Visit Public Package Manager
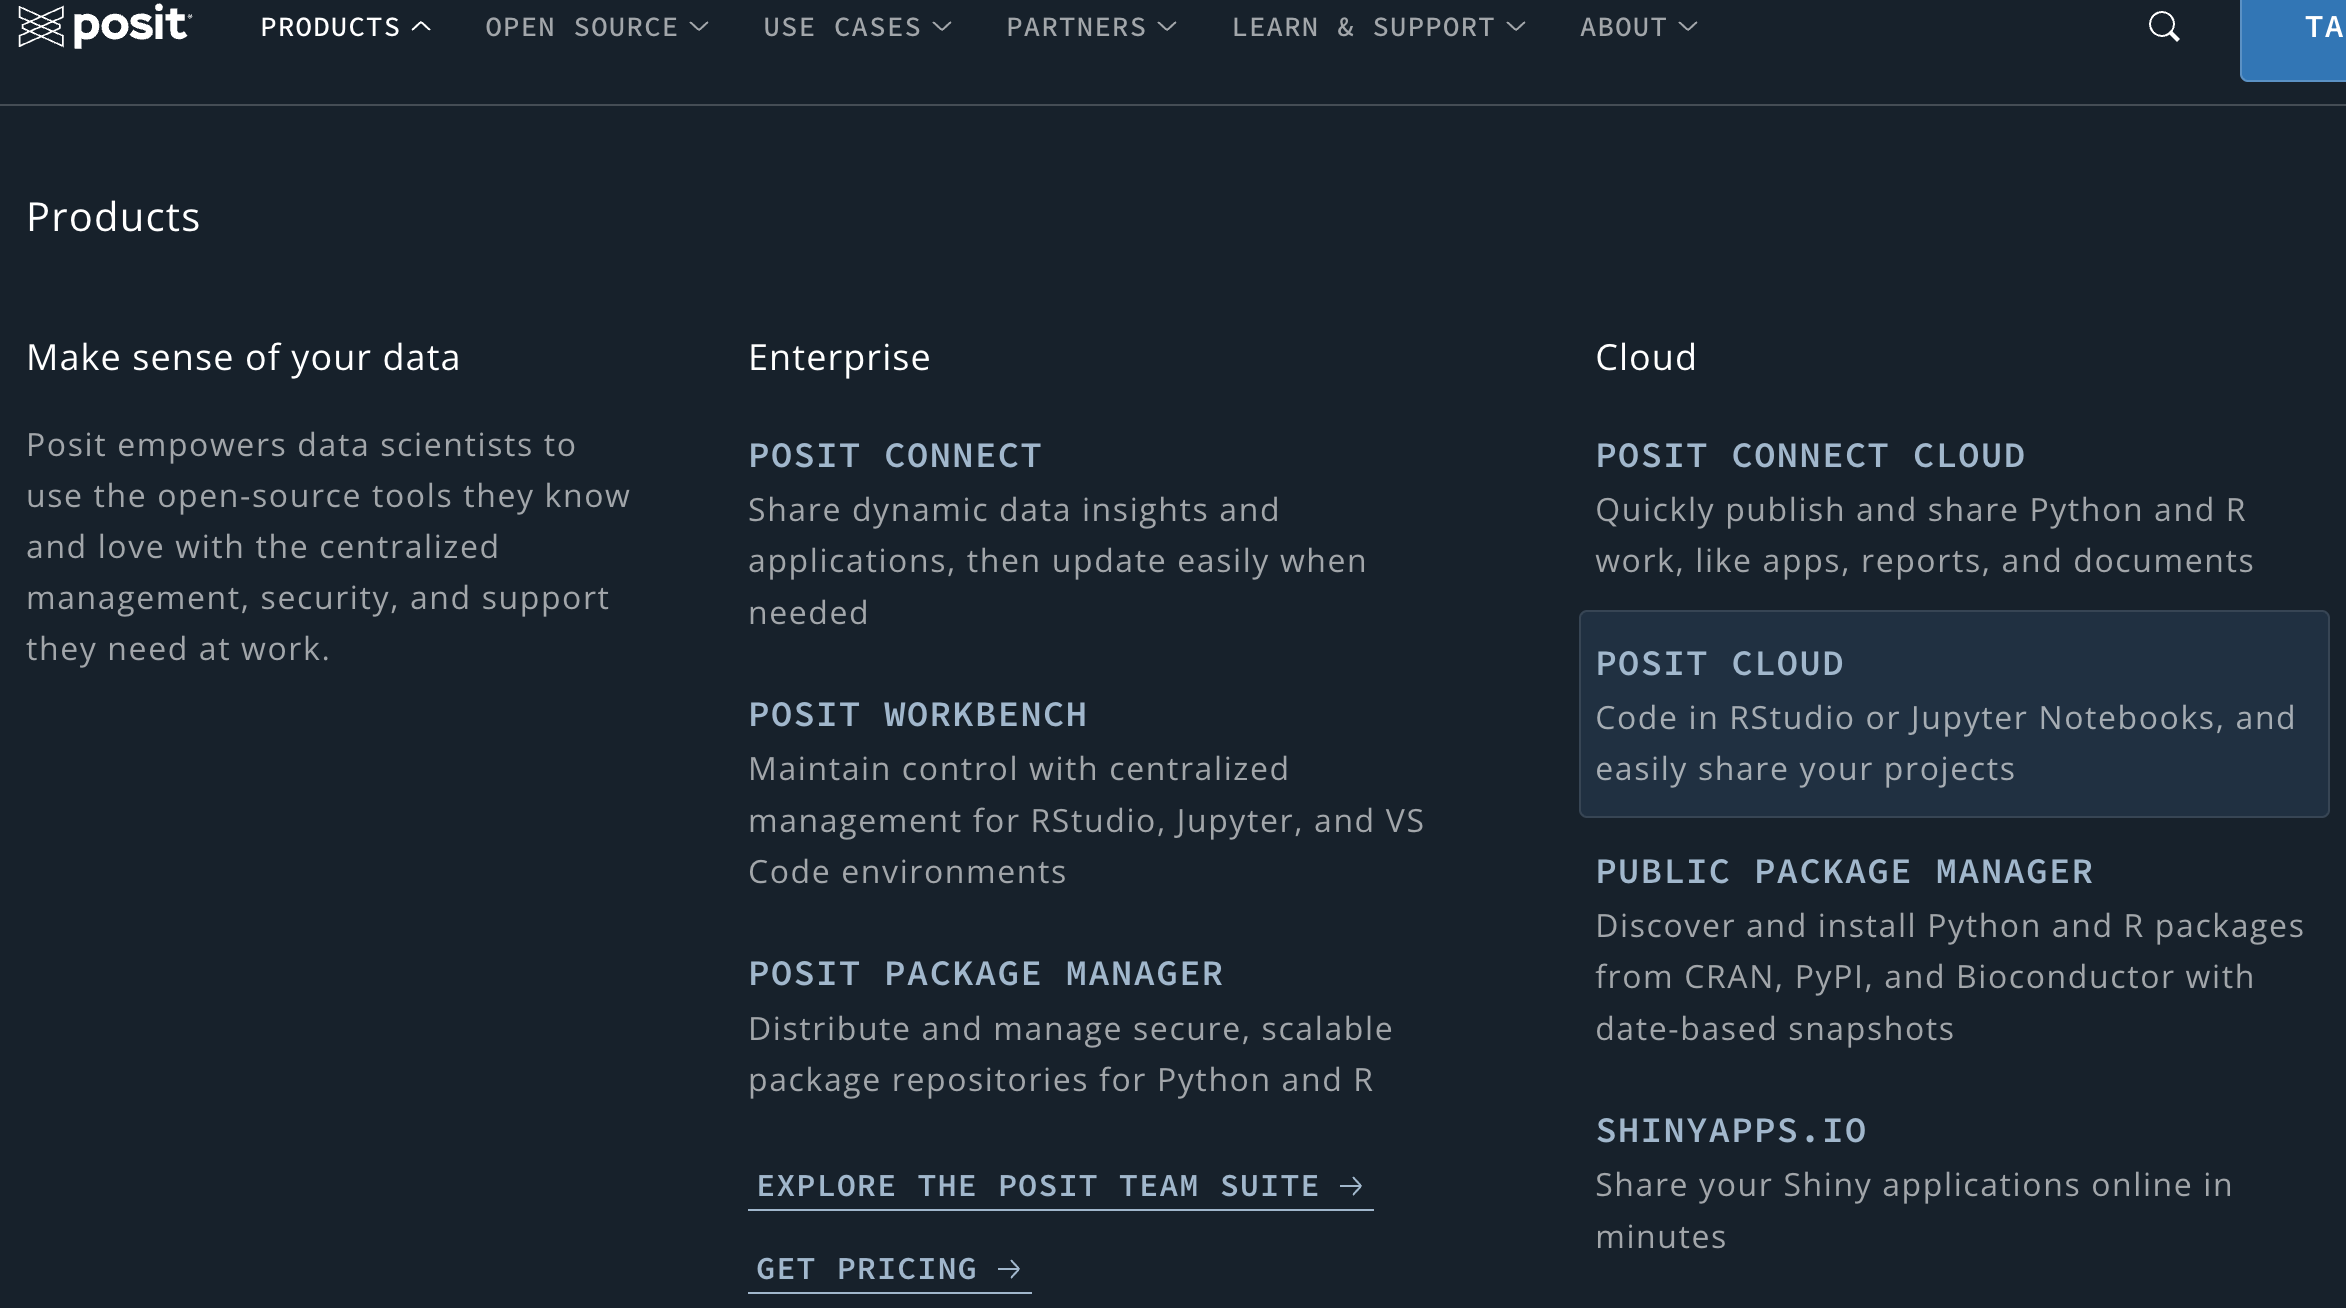This screenshot has height=1308, width=2346. tap(1845, 872)
